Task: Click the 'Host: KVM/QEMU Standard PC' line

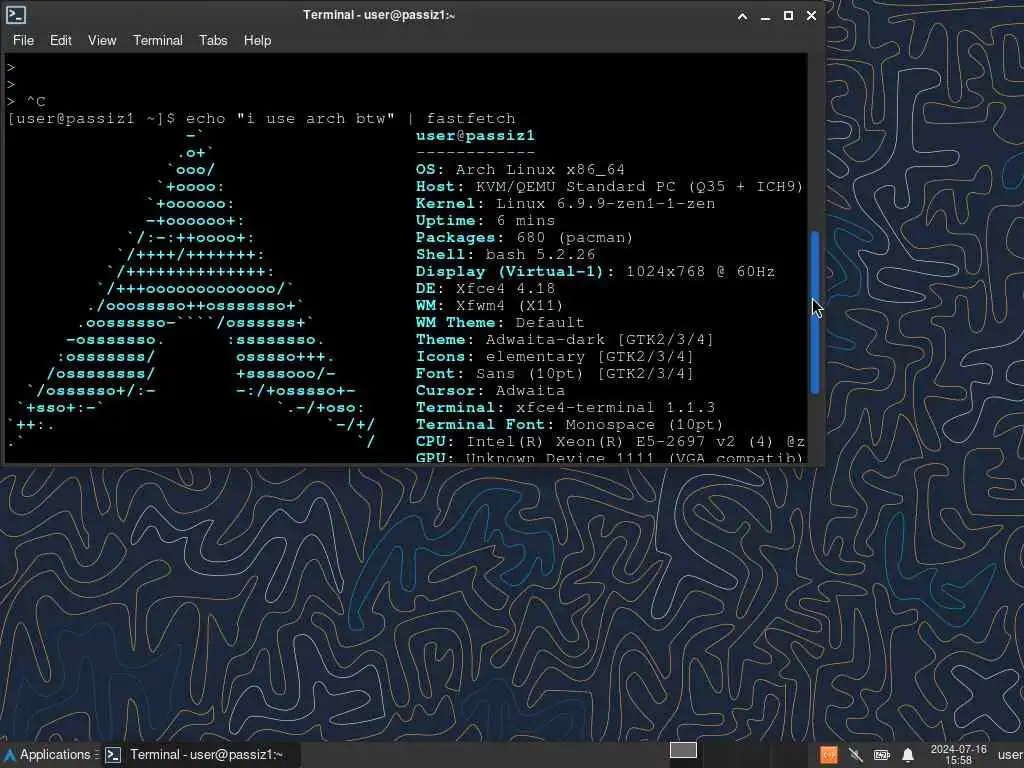Action: point(609,187)
